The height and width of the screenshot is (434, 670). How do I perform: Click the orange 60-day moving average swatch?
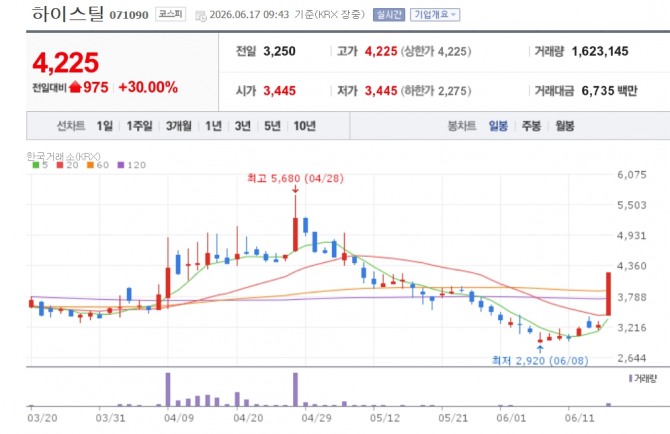(90, 165)
